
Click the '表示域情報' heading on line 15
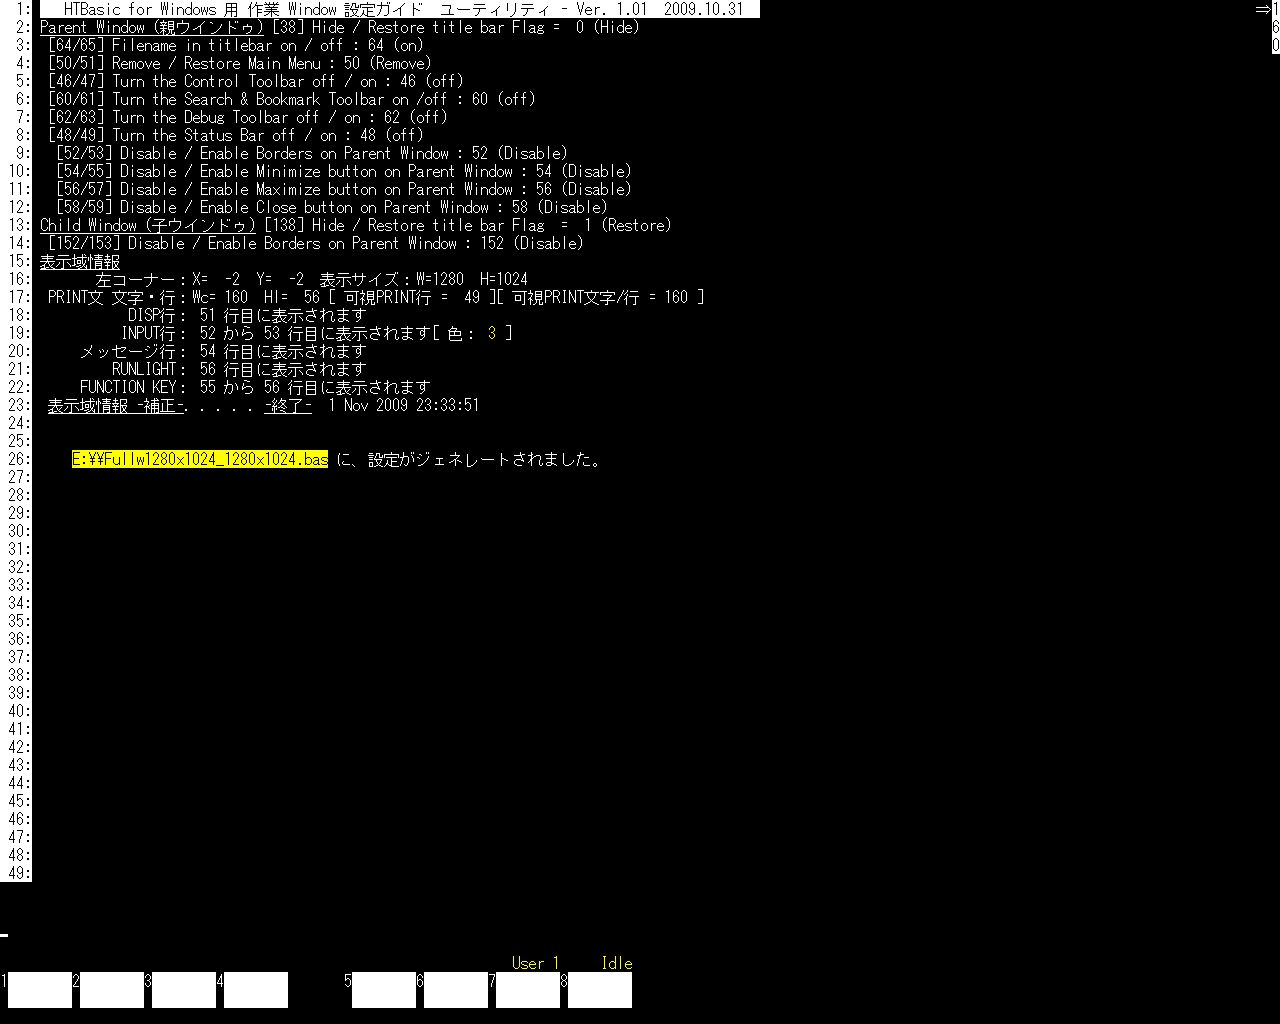(80, 261)
